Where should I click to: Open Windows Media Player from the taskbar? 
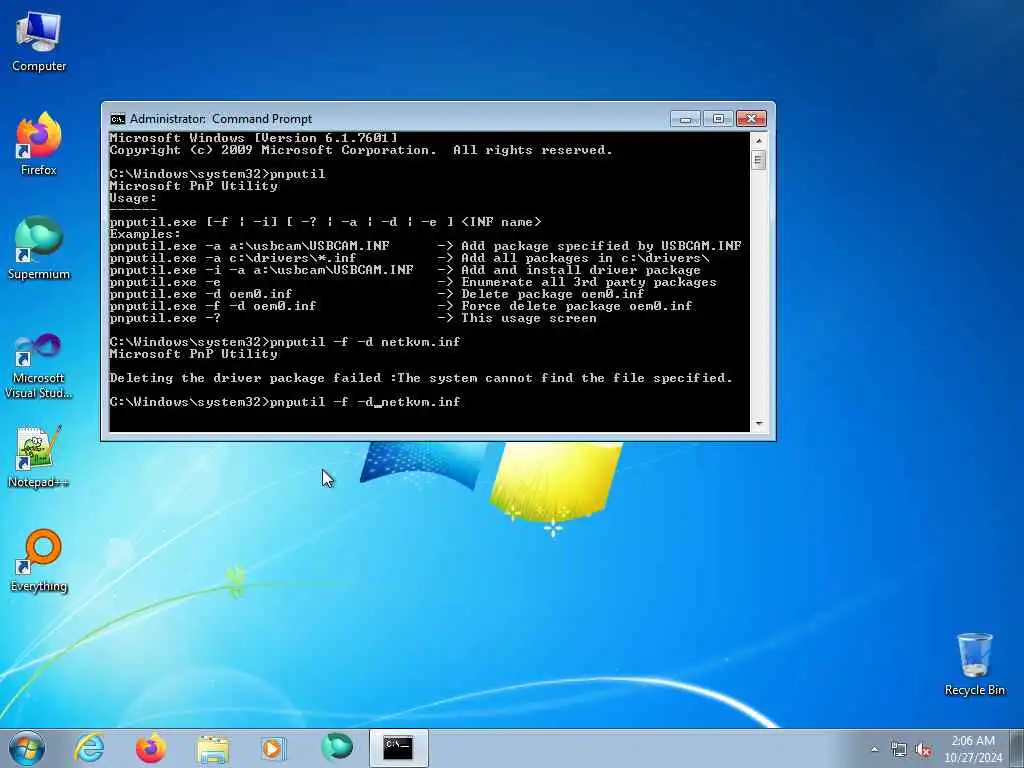[273, 748]
